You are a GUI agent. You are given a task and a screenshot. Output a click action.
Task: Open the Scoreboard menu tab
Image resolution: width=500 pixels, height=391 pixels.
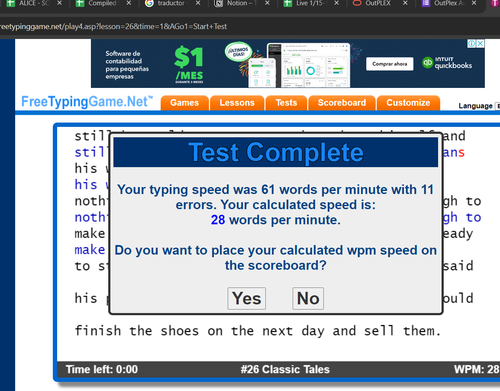tap(342, 103)
